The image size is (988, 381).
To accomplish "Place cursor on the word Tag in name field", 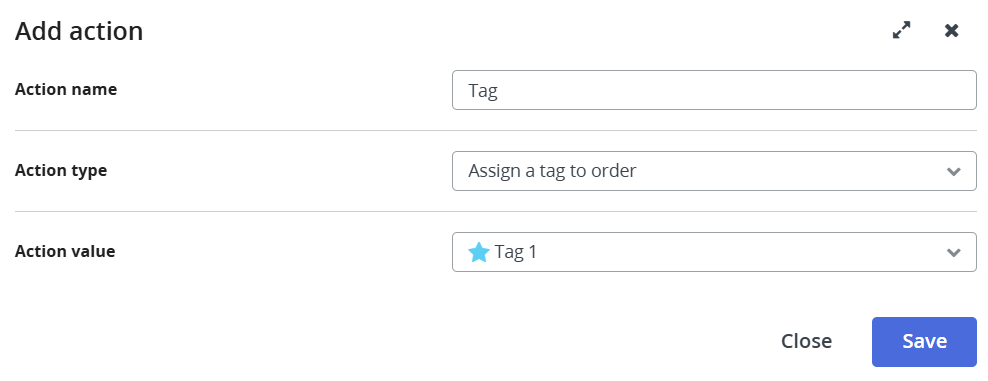I will tap(483, 91).
